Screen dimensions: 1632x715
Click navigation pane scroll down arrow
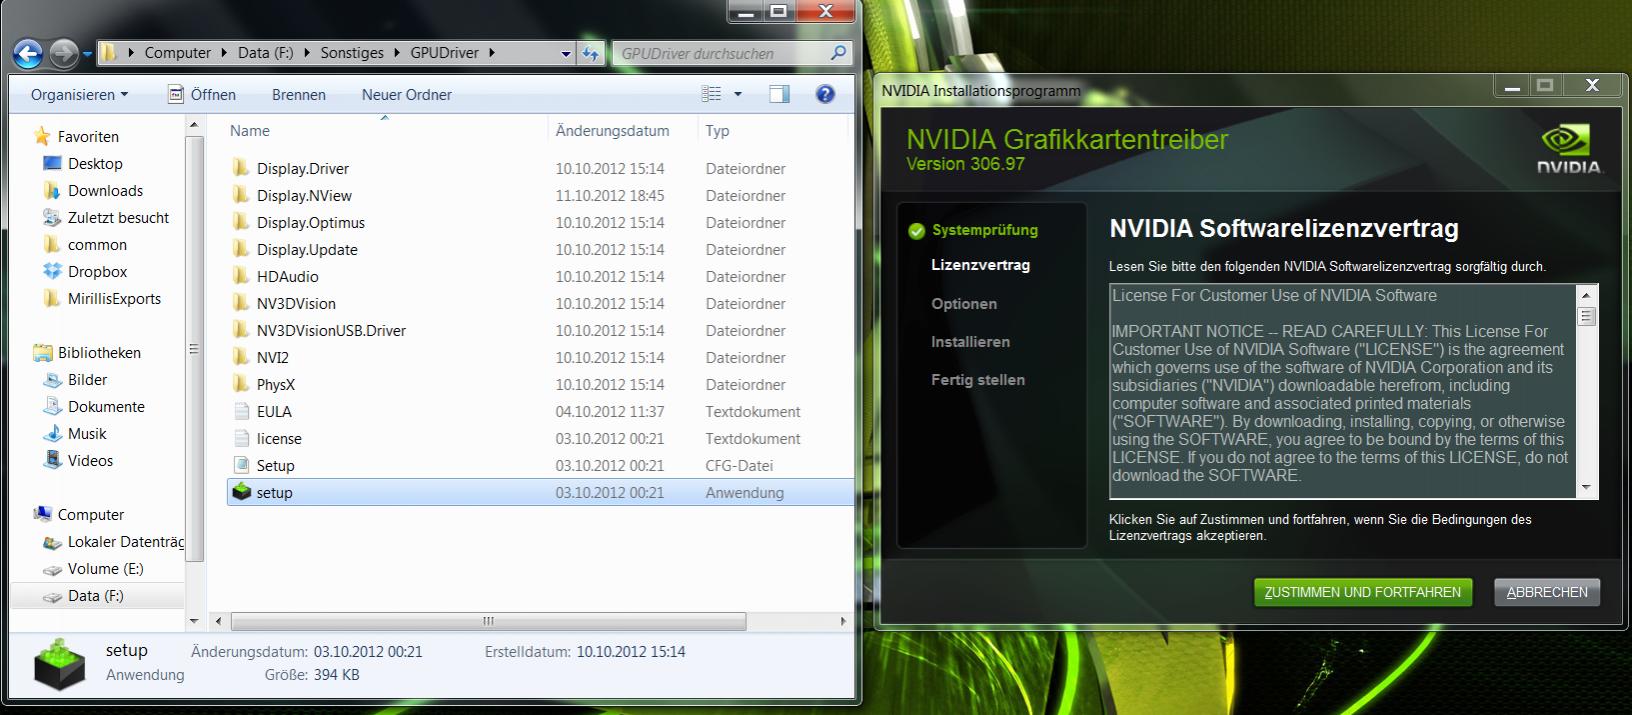point(194,620)
